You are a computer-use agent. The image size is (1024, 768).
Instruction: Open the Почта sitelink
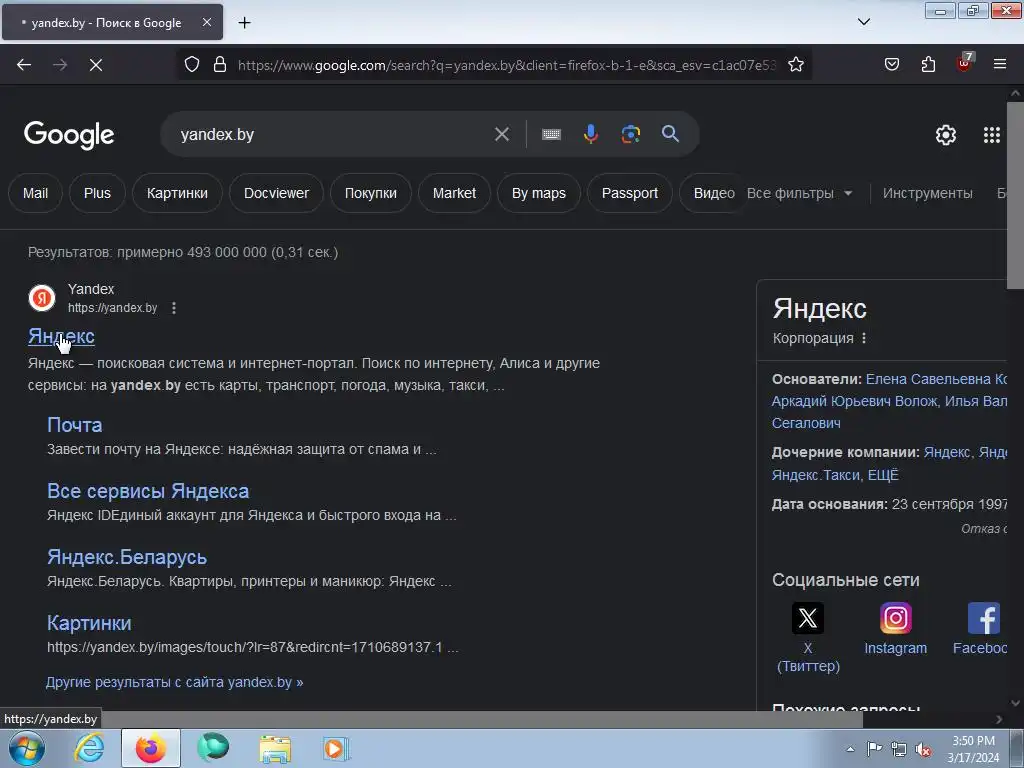[74, 425]
